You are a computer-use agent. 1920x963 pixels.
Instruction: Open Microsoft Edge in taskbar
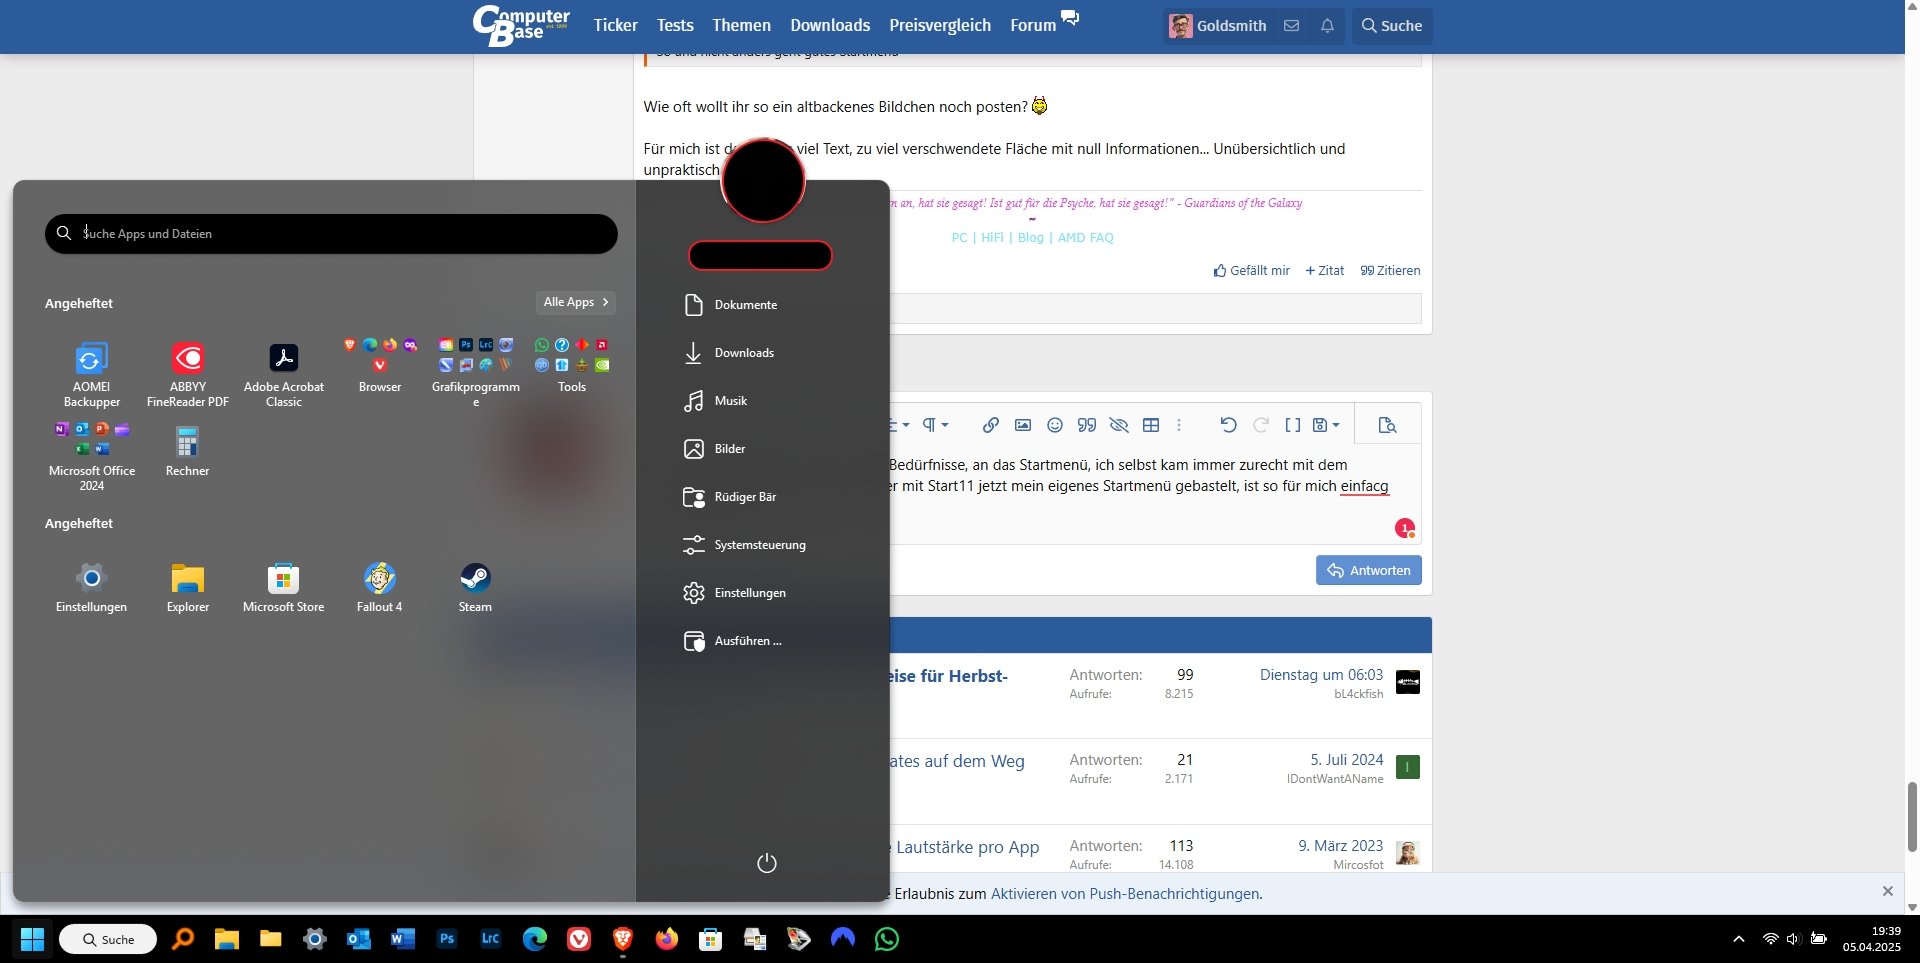click(x=535, y=939)
